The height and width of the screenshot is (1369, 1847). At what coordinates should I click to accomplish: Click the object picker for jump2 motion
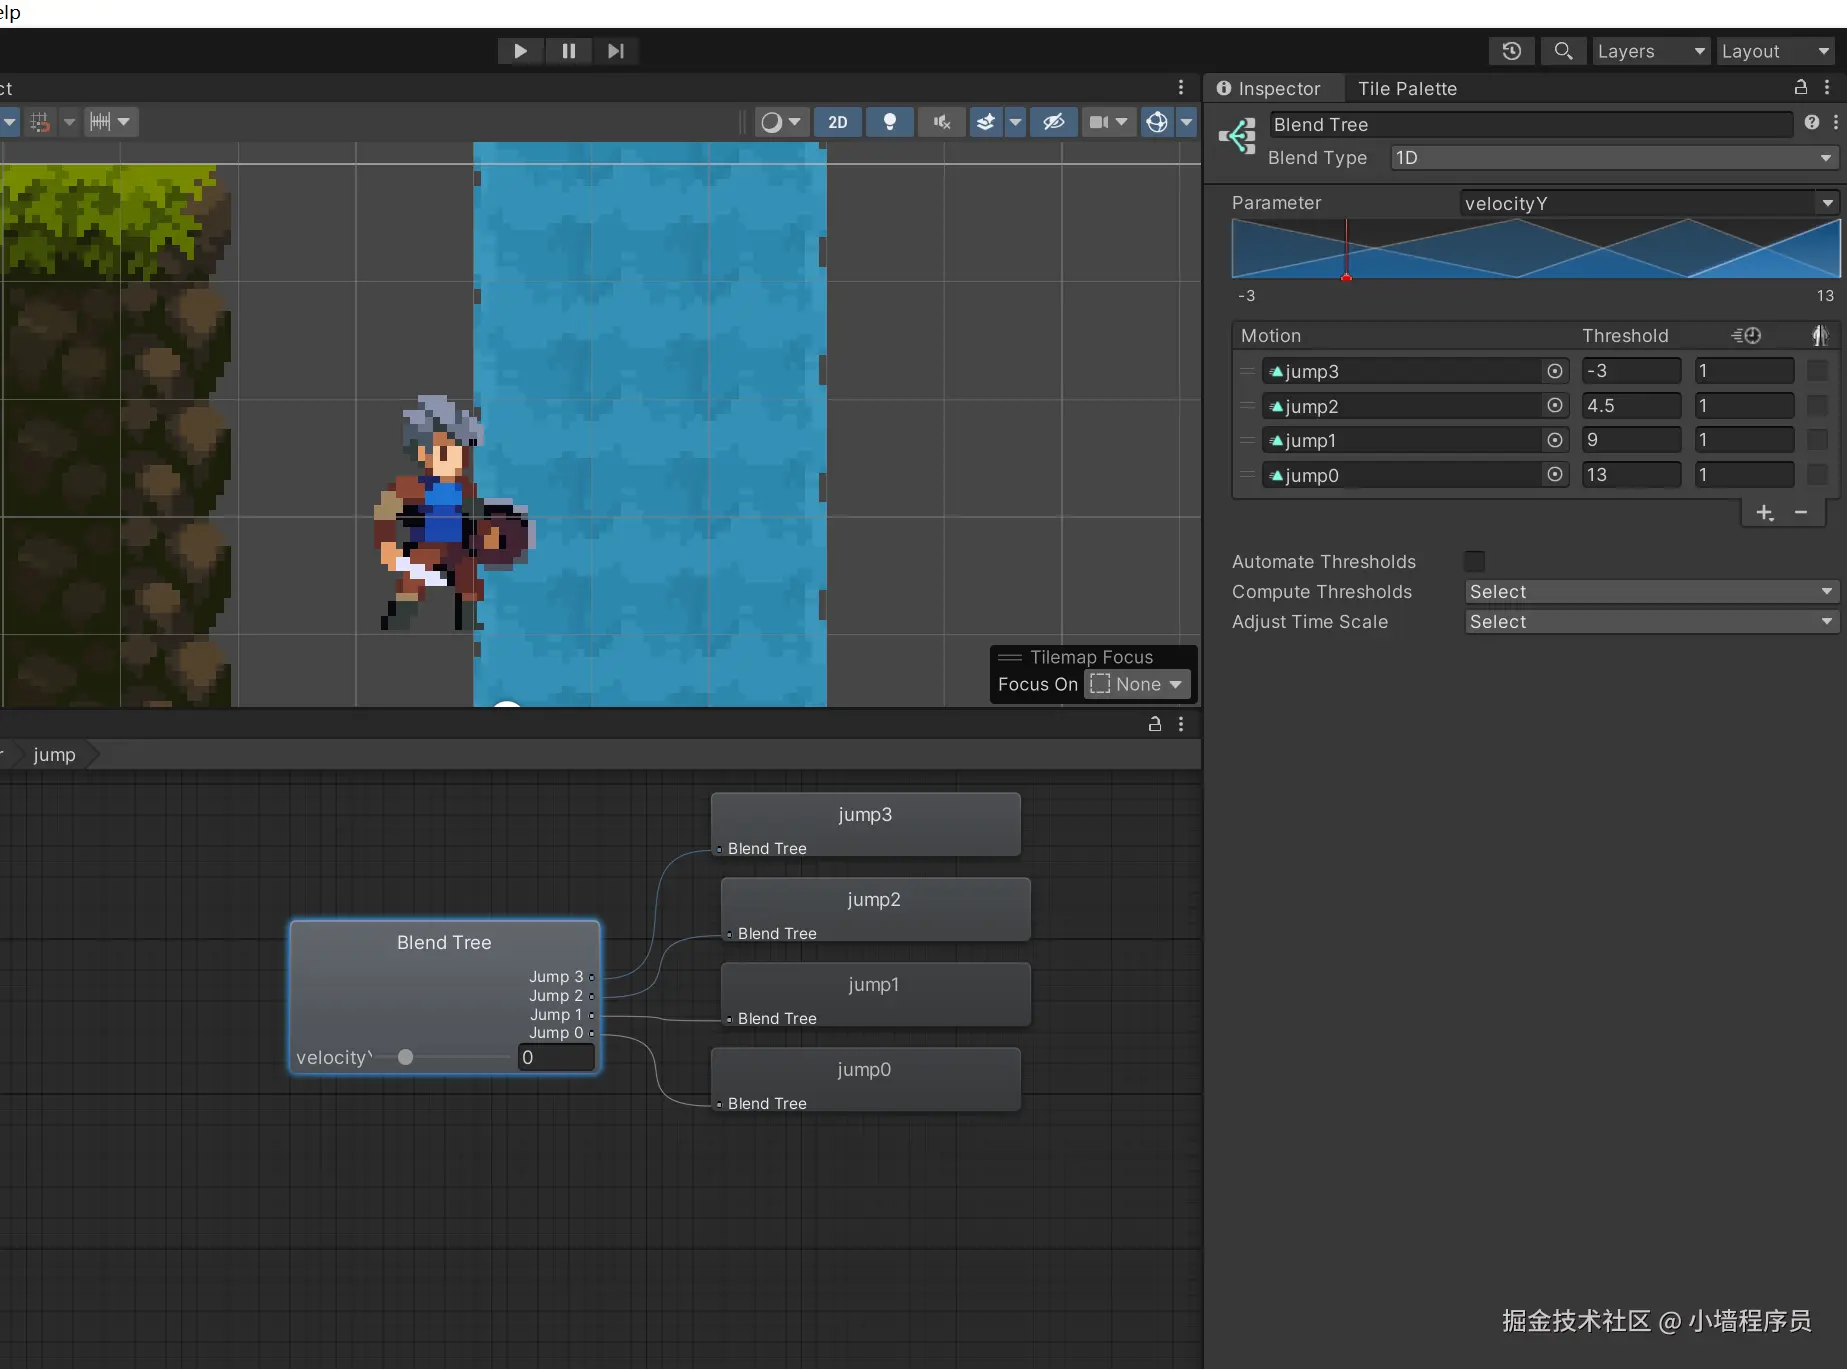[x=1555, y=406]
